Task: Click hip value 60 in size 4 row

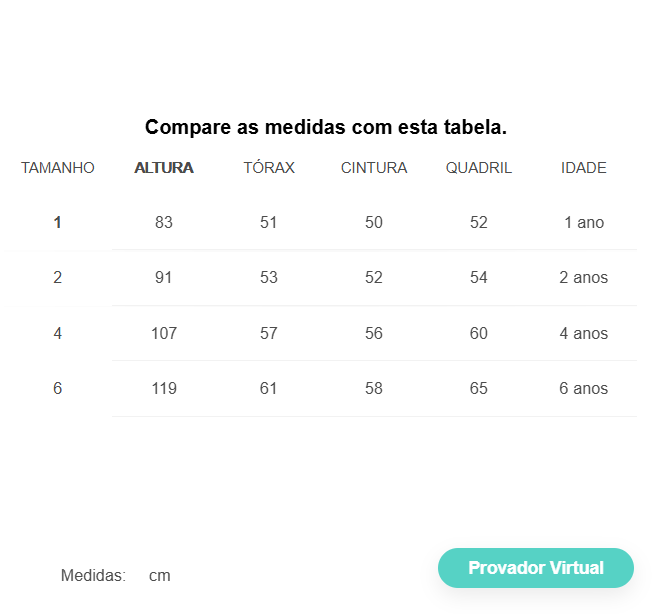Action: point(479,334)
